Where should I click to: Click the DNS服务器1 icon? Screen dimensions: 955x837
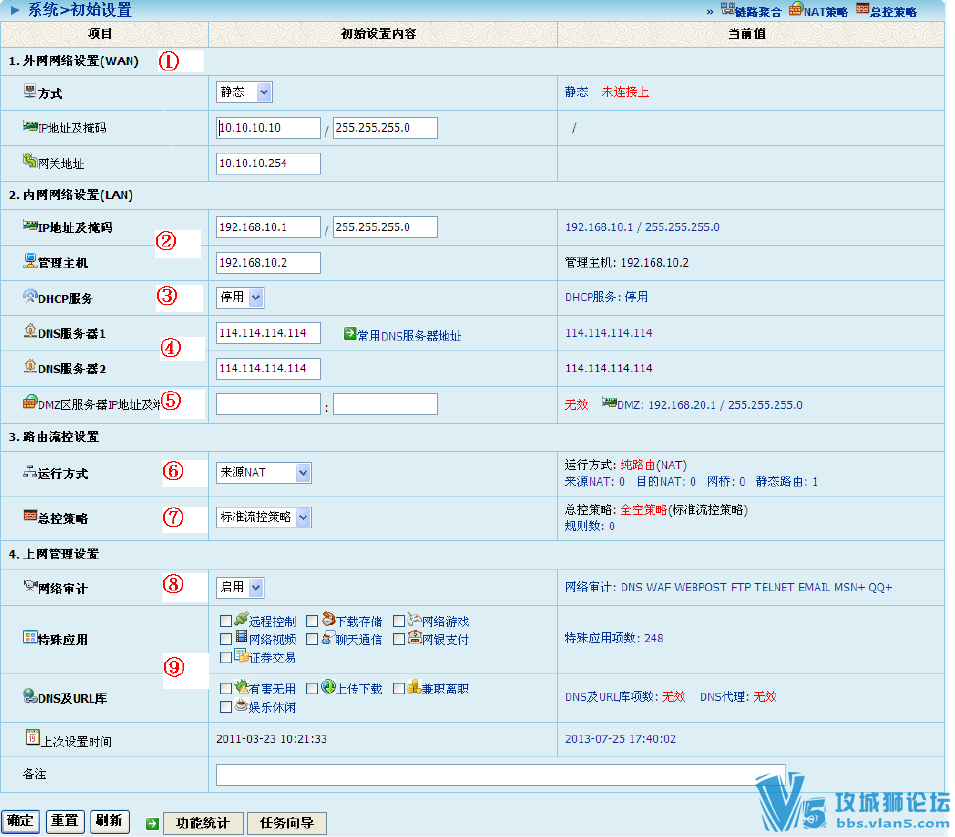pyautogui.click(x=30, y=331)
